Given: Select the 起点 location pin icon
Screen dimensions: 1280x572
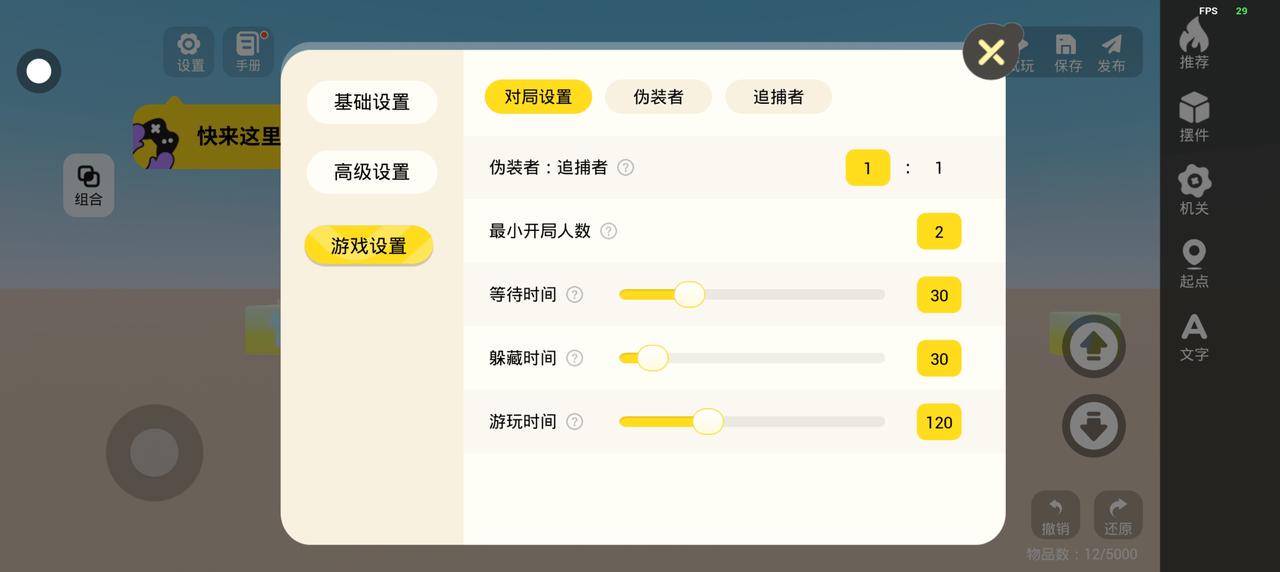Looking at the screenshot, I should click(x=1194, y=262).
